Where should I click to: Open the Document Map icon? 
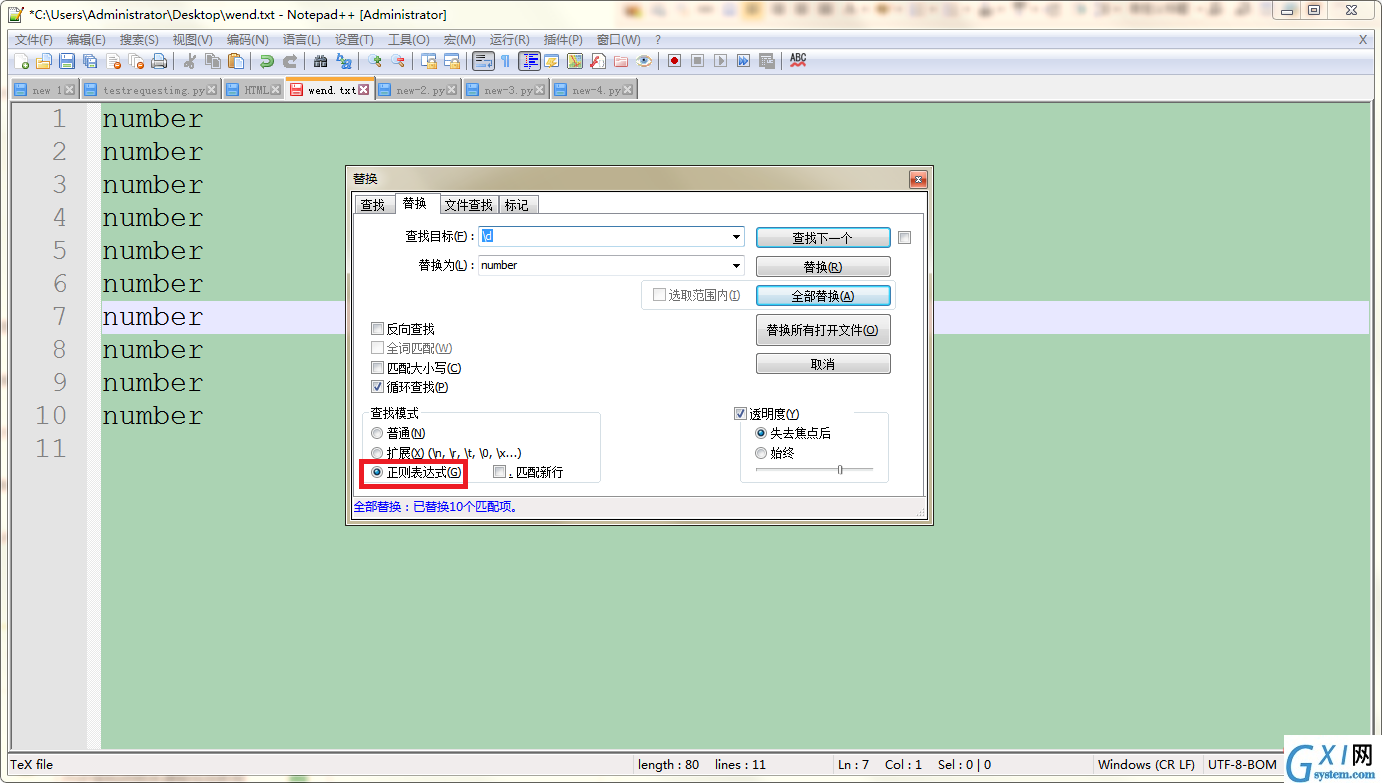(x=574, y=61)
